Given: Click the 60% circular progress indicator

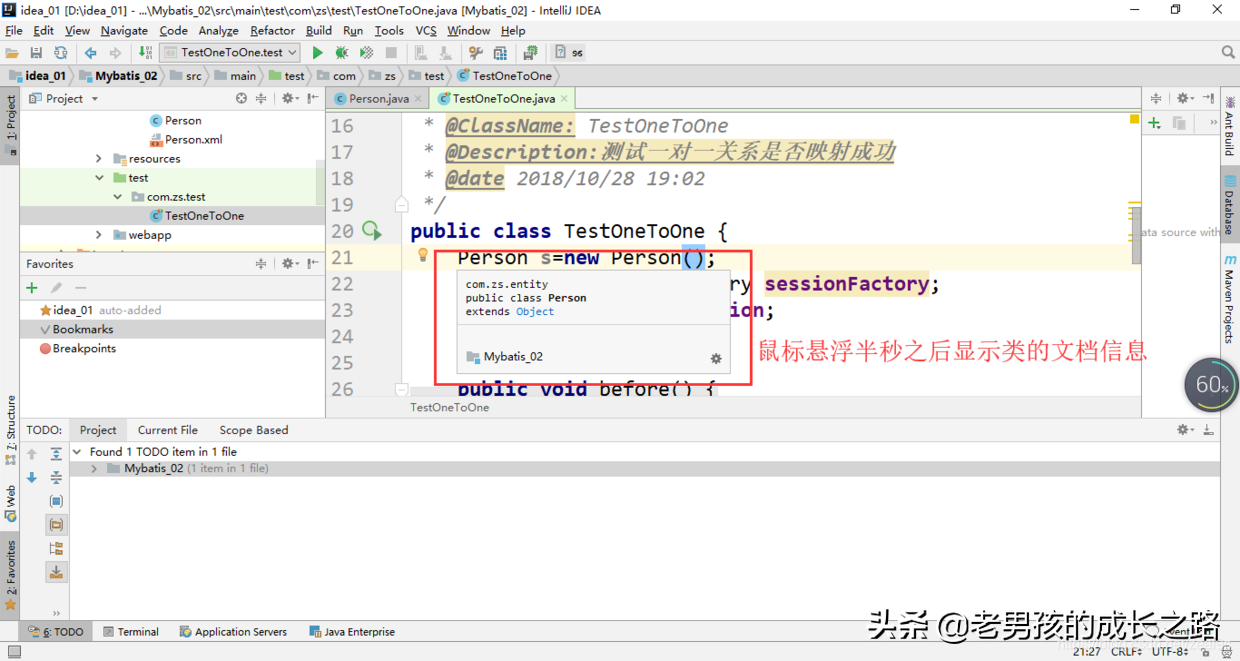Looking at the screenshot, I should pos(1211,384).
